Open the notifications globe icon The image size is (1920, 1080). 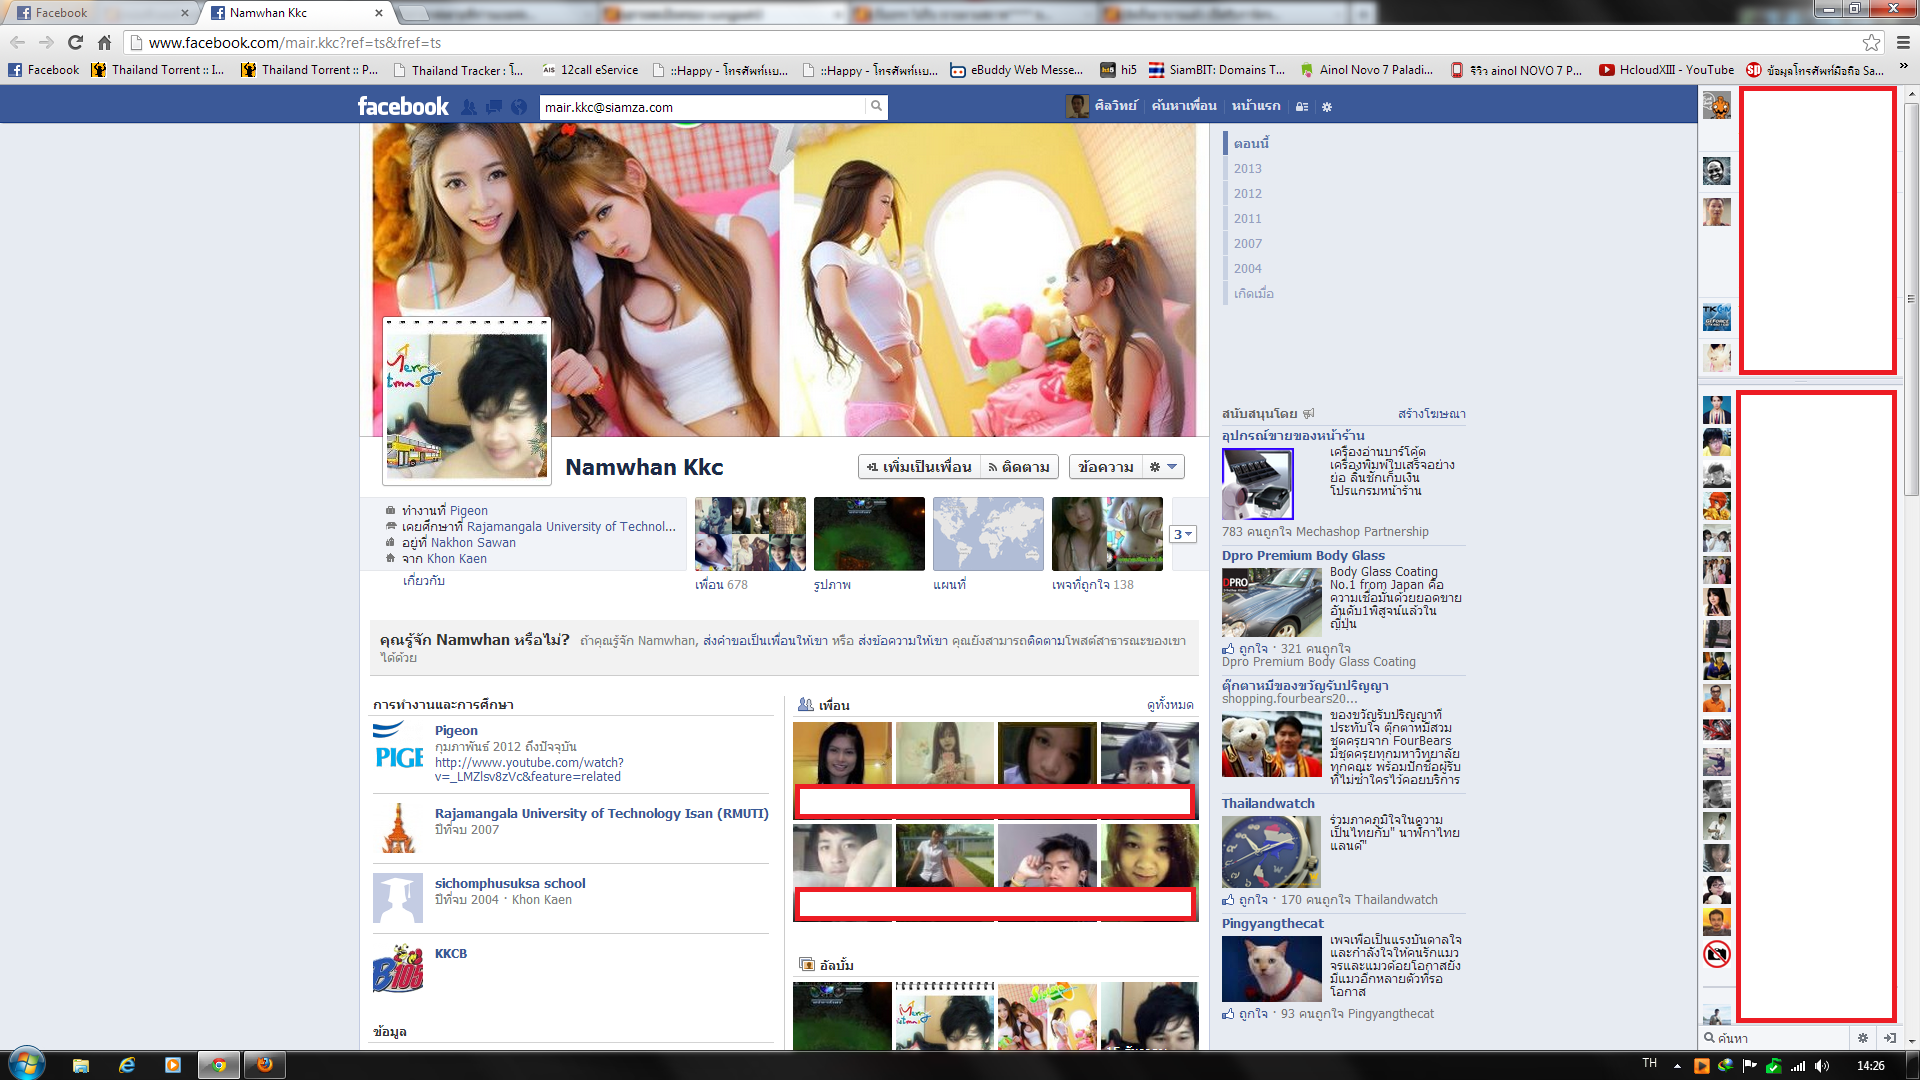point(518,107)
